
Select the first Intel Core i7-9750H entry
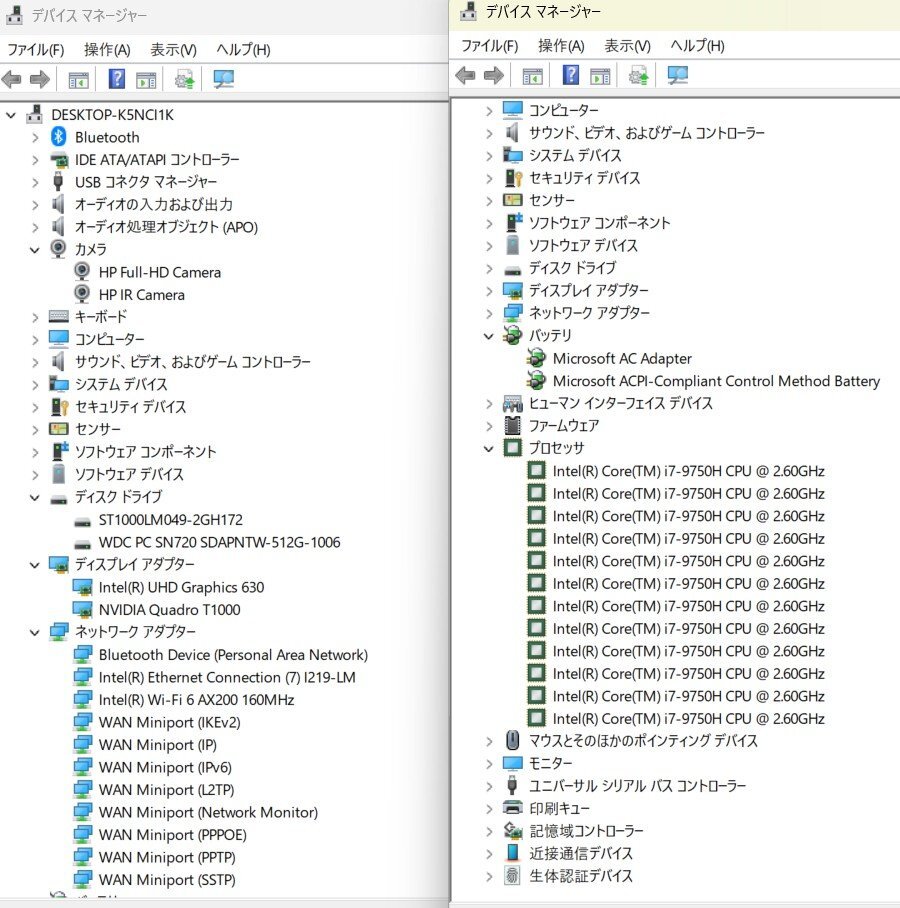click(x=688, y=471)
